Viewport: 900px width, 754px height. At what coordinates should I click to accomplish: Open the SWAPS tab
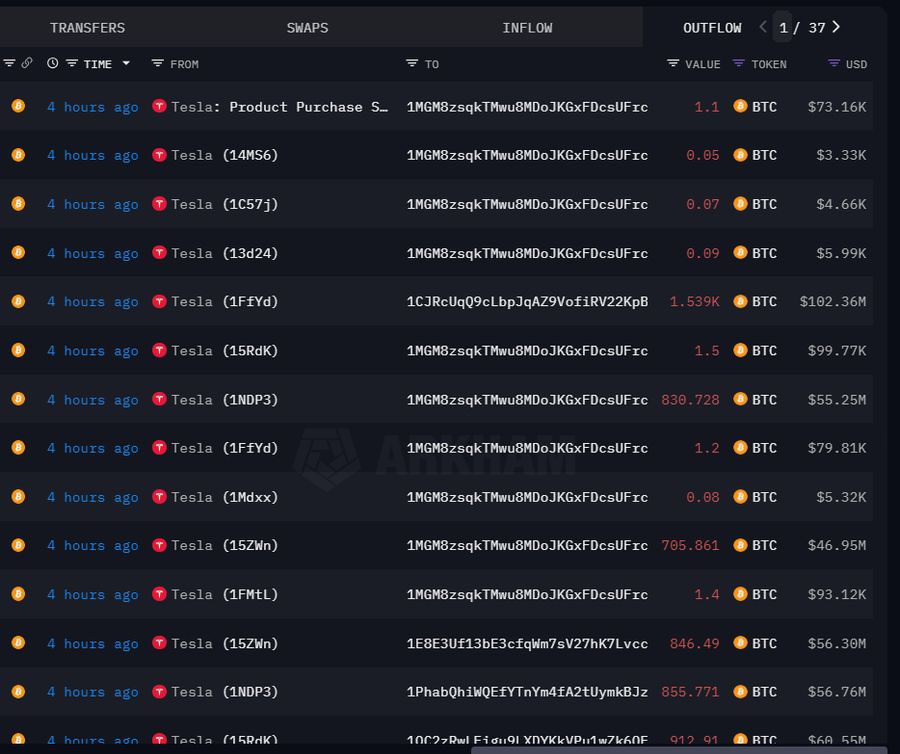[307, 27]
